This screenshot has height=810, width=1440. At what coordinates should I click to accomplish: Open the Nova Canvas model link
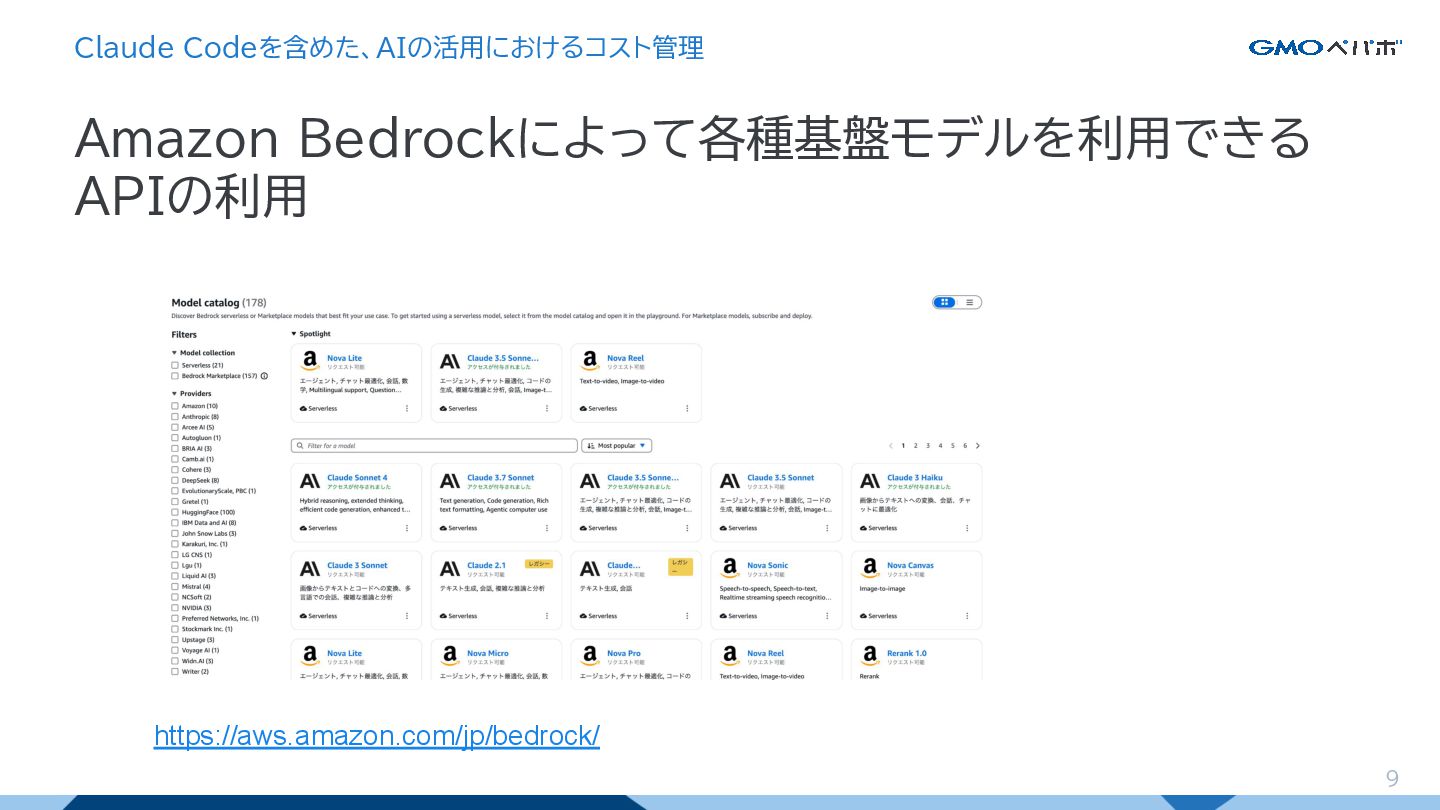tap(910, 566)
